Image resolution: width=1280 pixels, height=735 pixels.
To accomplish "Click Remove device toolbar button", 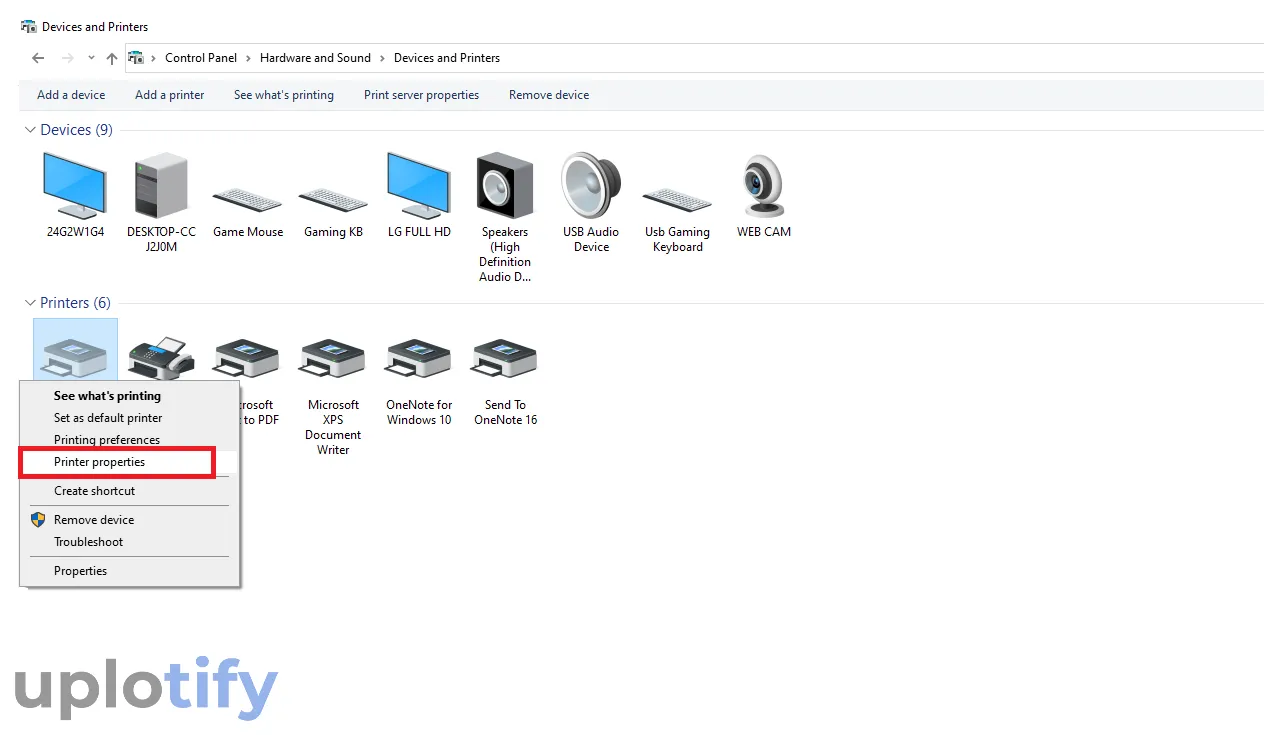I will pos(549,95).
